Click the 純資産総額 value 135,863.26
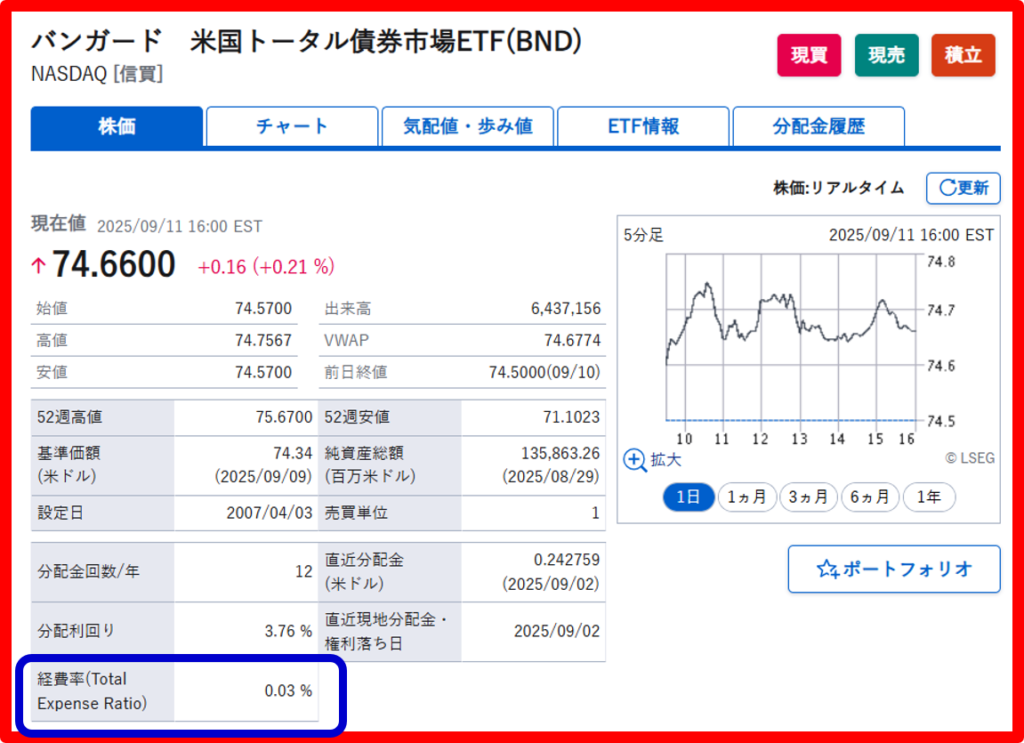This screenshot has height=743, width=1024. (560, 453)
